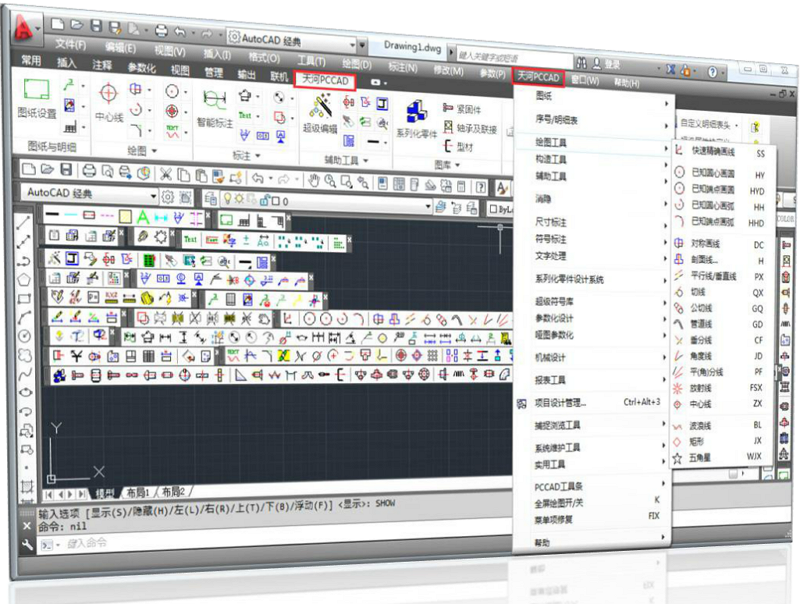Choose 快速精确画线 from submenu
The width and height of the screenshot is (800, 604).
point(722,151)
